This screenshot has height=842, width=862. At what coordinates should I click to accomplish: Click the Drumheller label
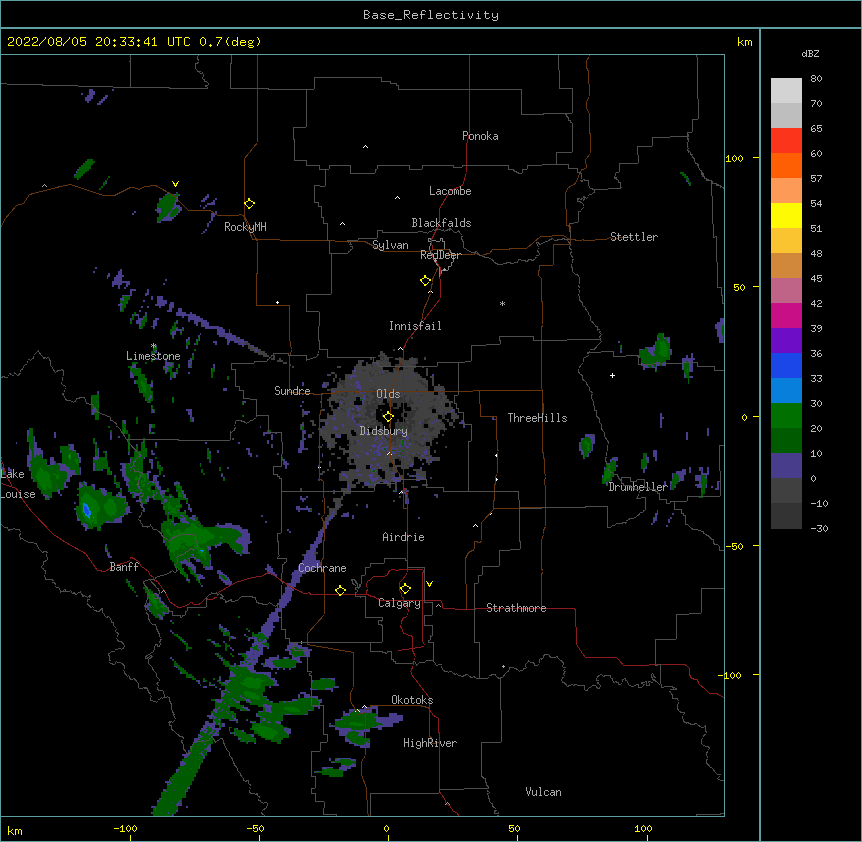pyautogui.click(x=638, y=487)
